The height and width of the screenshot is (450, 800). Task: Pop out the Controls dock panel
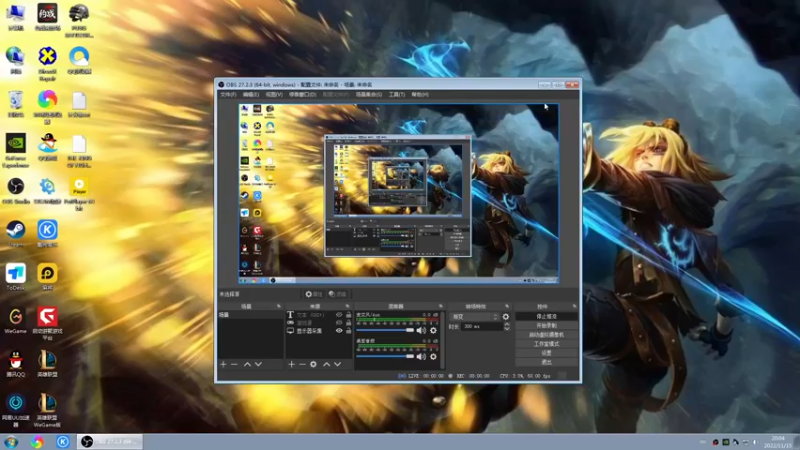tap(574, 306)
